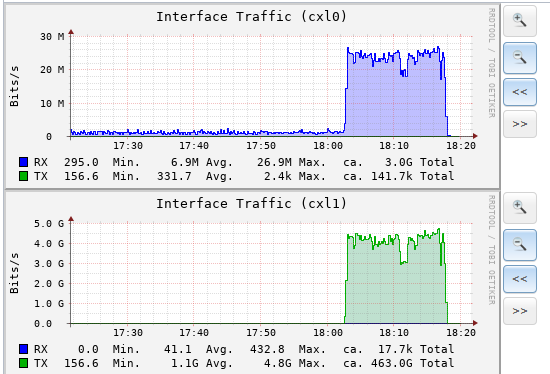Screen dimensions: 550x374
Task: Click the cxl0 RX max value 26.9M
Action: [x=274, y=162]
